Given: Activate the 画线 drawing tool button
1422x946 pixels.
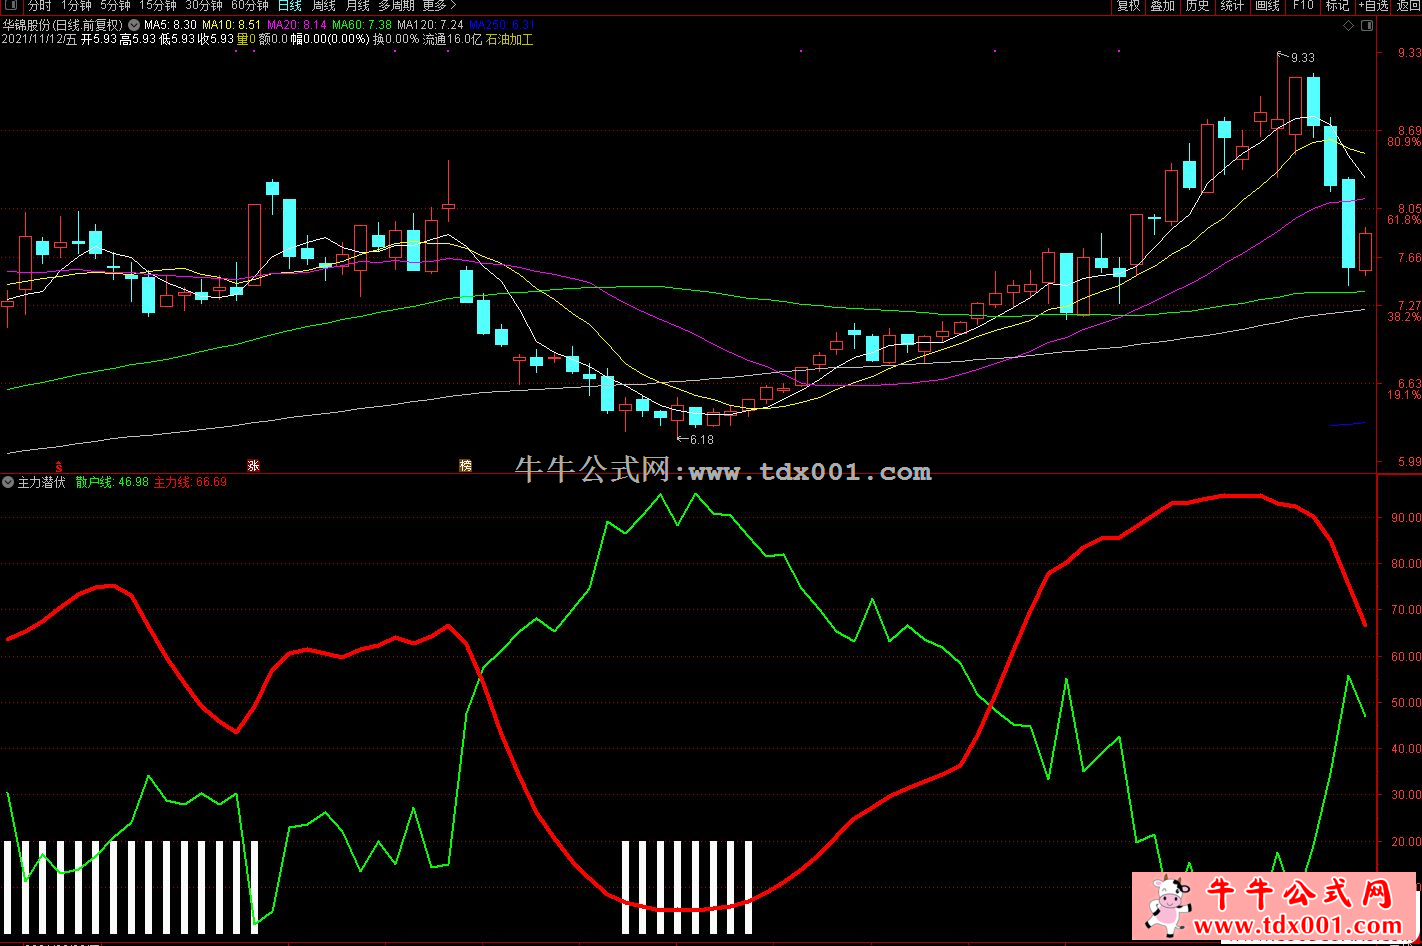Looking at the screenshot, I should (x=1267, y=6).
